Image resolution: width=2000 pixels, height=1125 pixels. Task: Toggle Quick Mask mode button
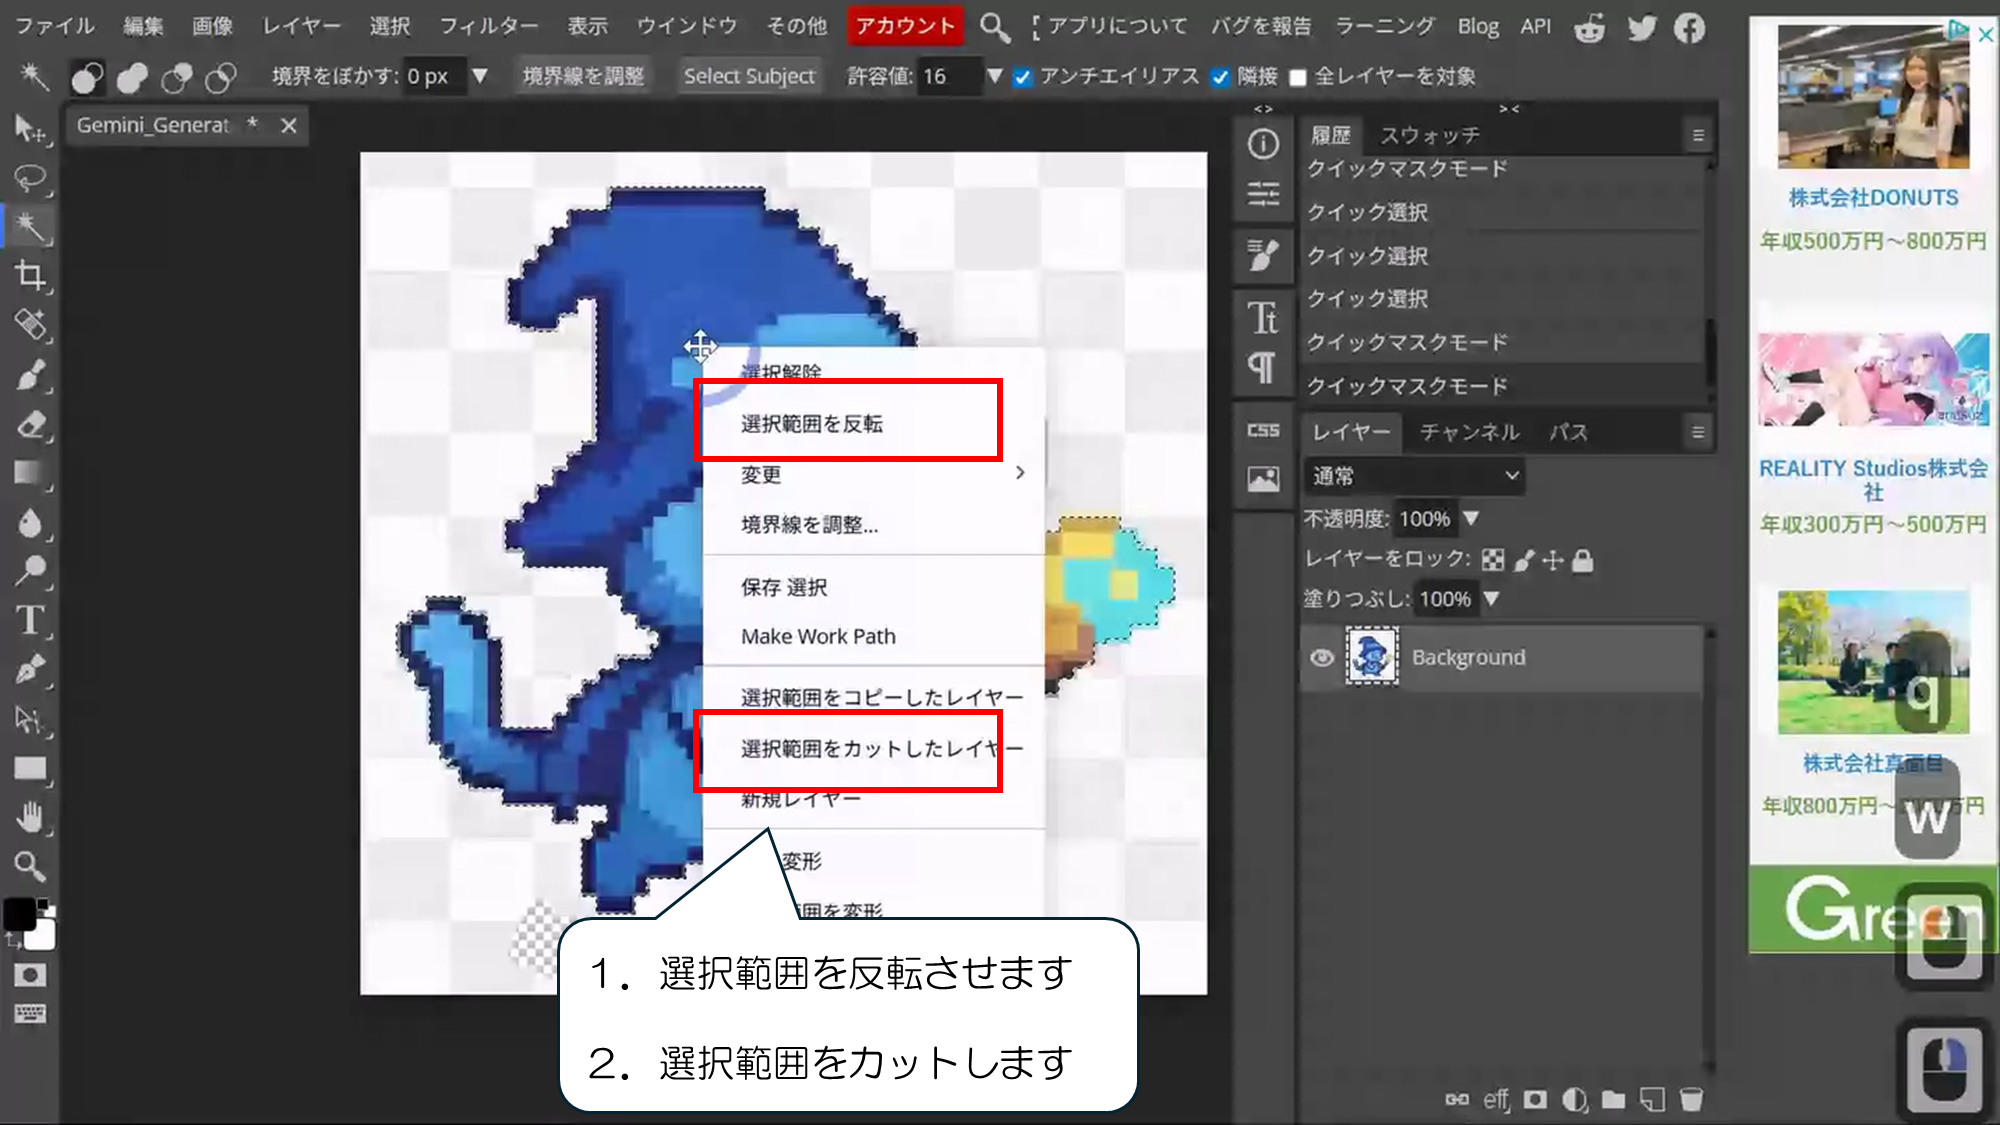click(x=30, y=975)
